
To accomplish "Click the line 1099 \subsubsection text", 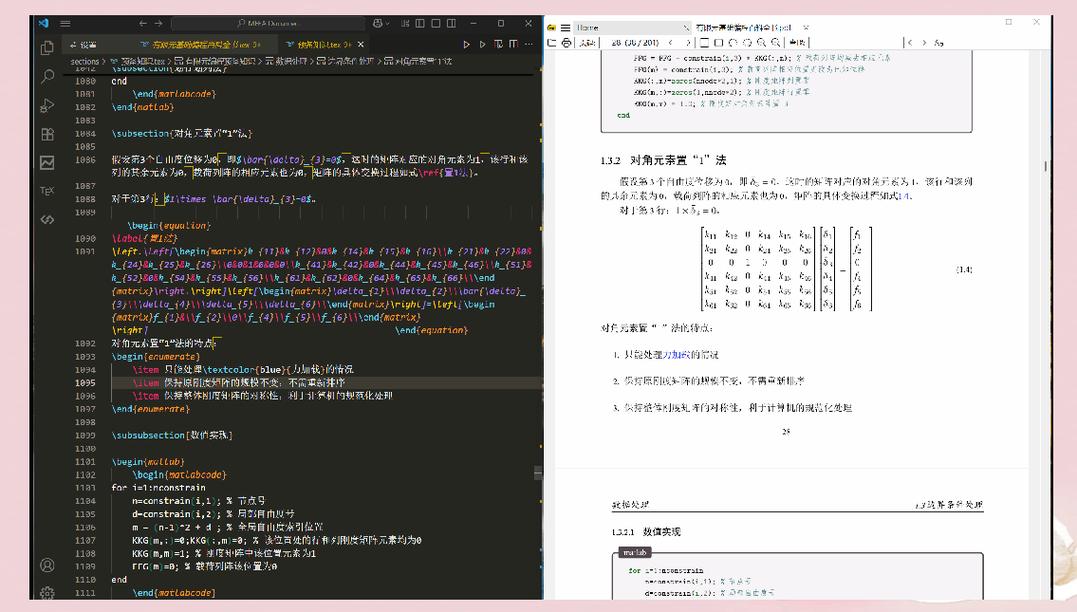I will (172, 435).
